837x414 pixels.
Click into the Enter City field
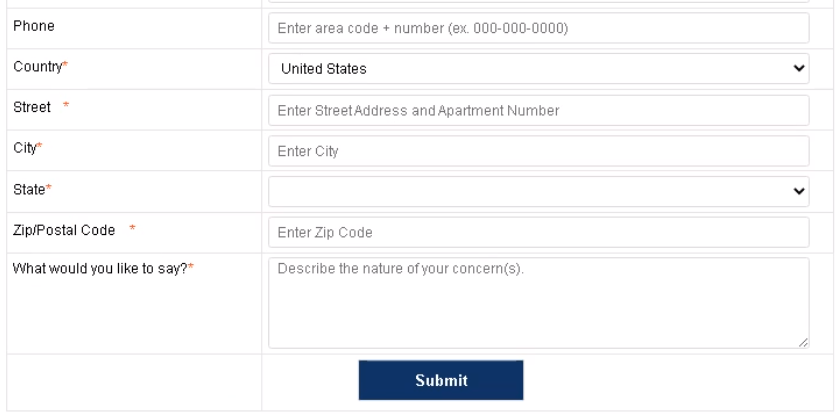pyautogui.click(x=538, y=151)
